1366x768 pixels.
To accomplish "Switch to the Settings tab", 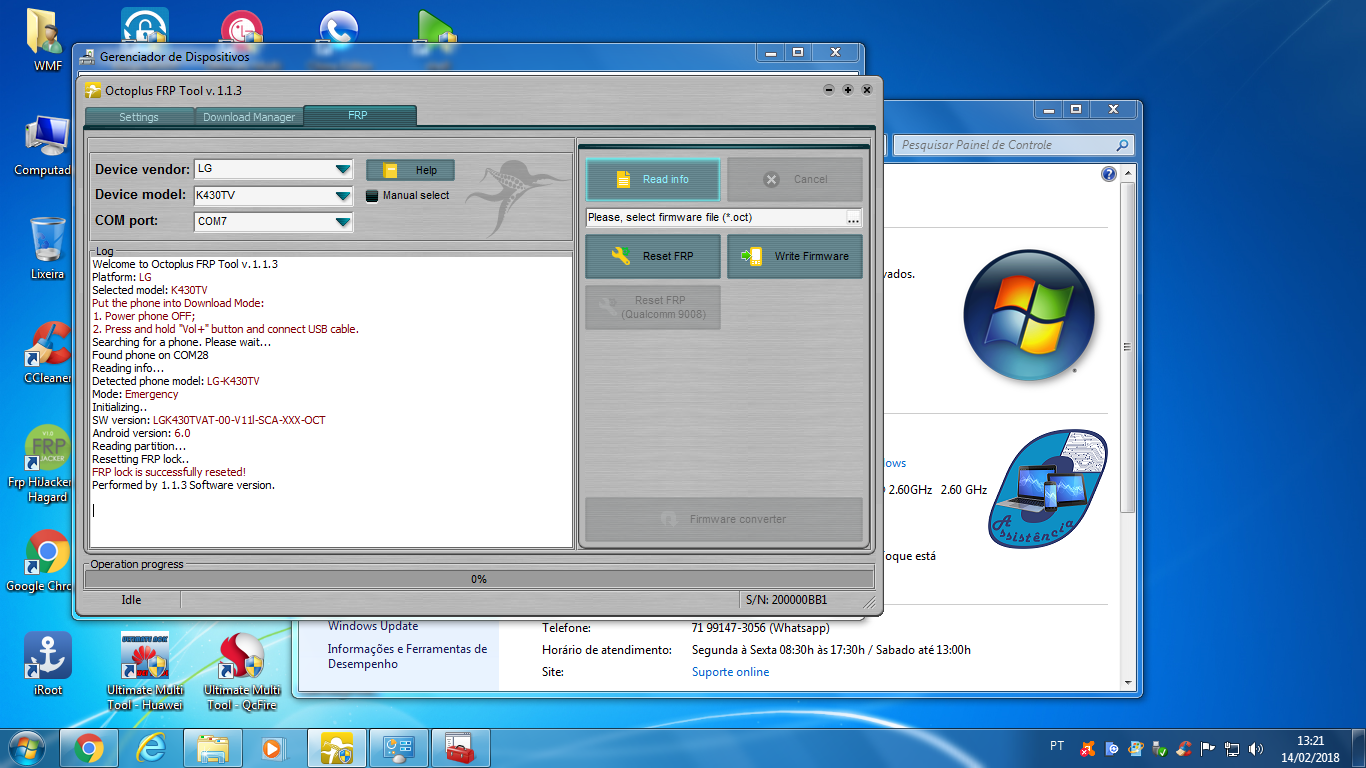I will [139, 117].
